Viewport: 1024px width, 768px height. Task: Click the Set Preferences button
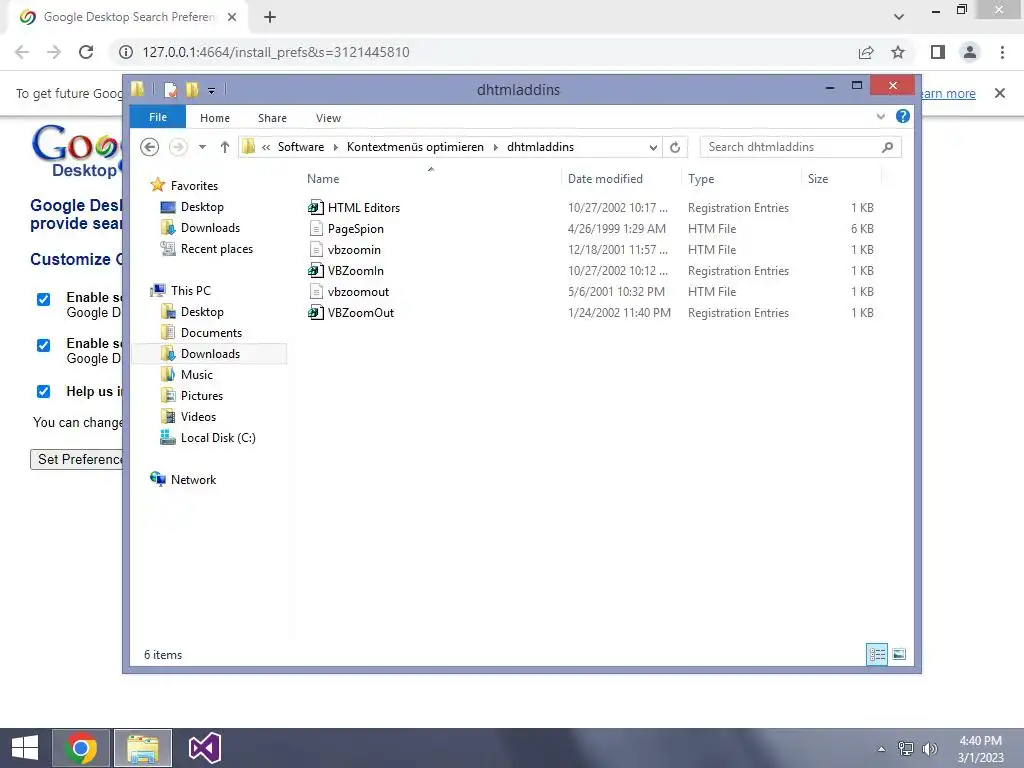77,459
